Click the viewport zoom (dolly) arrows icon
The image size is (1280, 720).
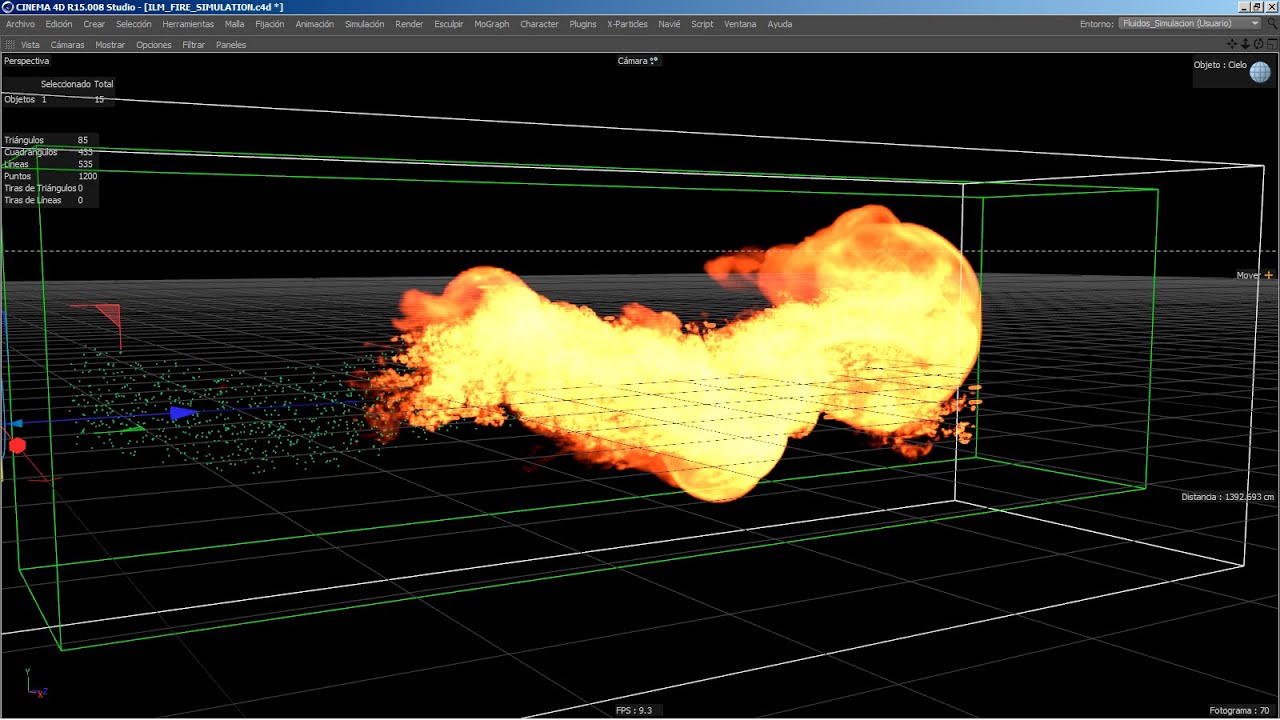click(x=1245, y=44)
